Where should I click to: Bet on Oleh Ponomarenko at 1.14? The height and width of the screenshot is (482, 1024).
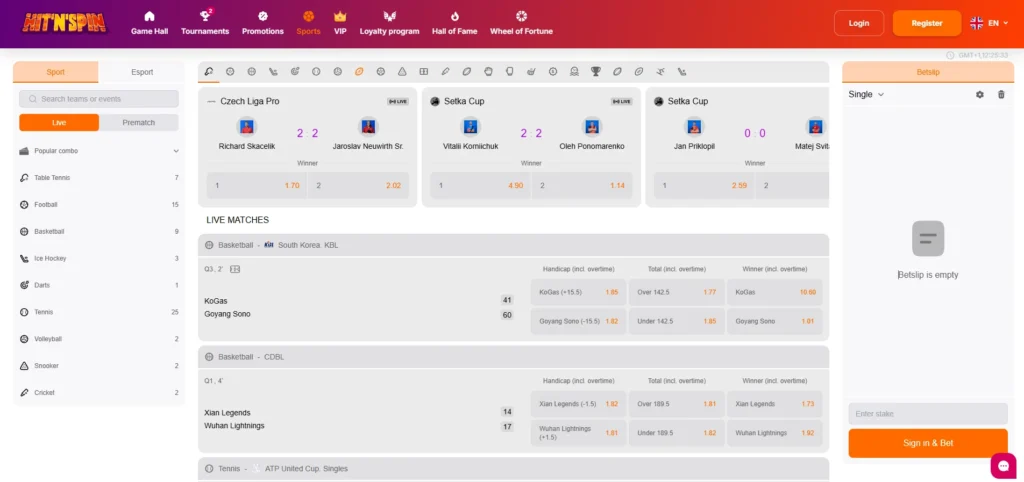[x=582, y=185]
